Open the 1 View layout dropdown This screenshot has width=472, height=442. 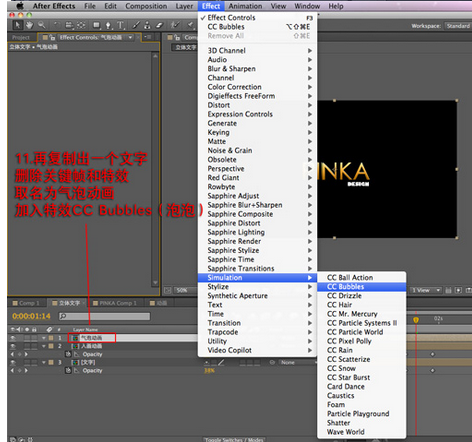point(426,290)
